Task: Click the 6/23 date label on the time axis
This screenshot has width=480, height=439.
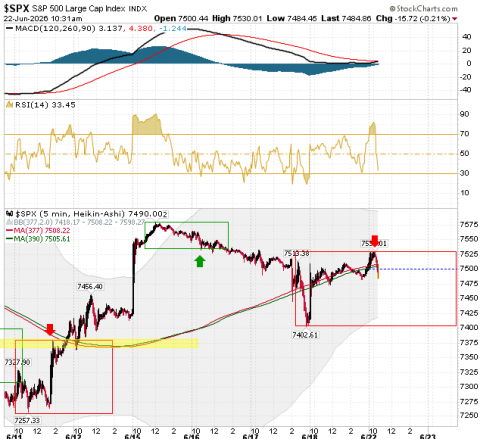Action: 427,437
